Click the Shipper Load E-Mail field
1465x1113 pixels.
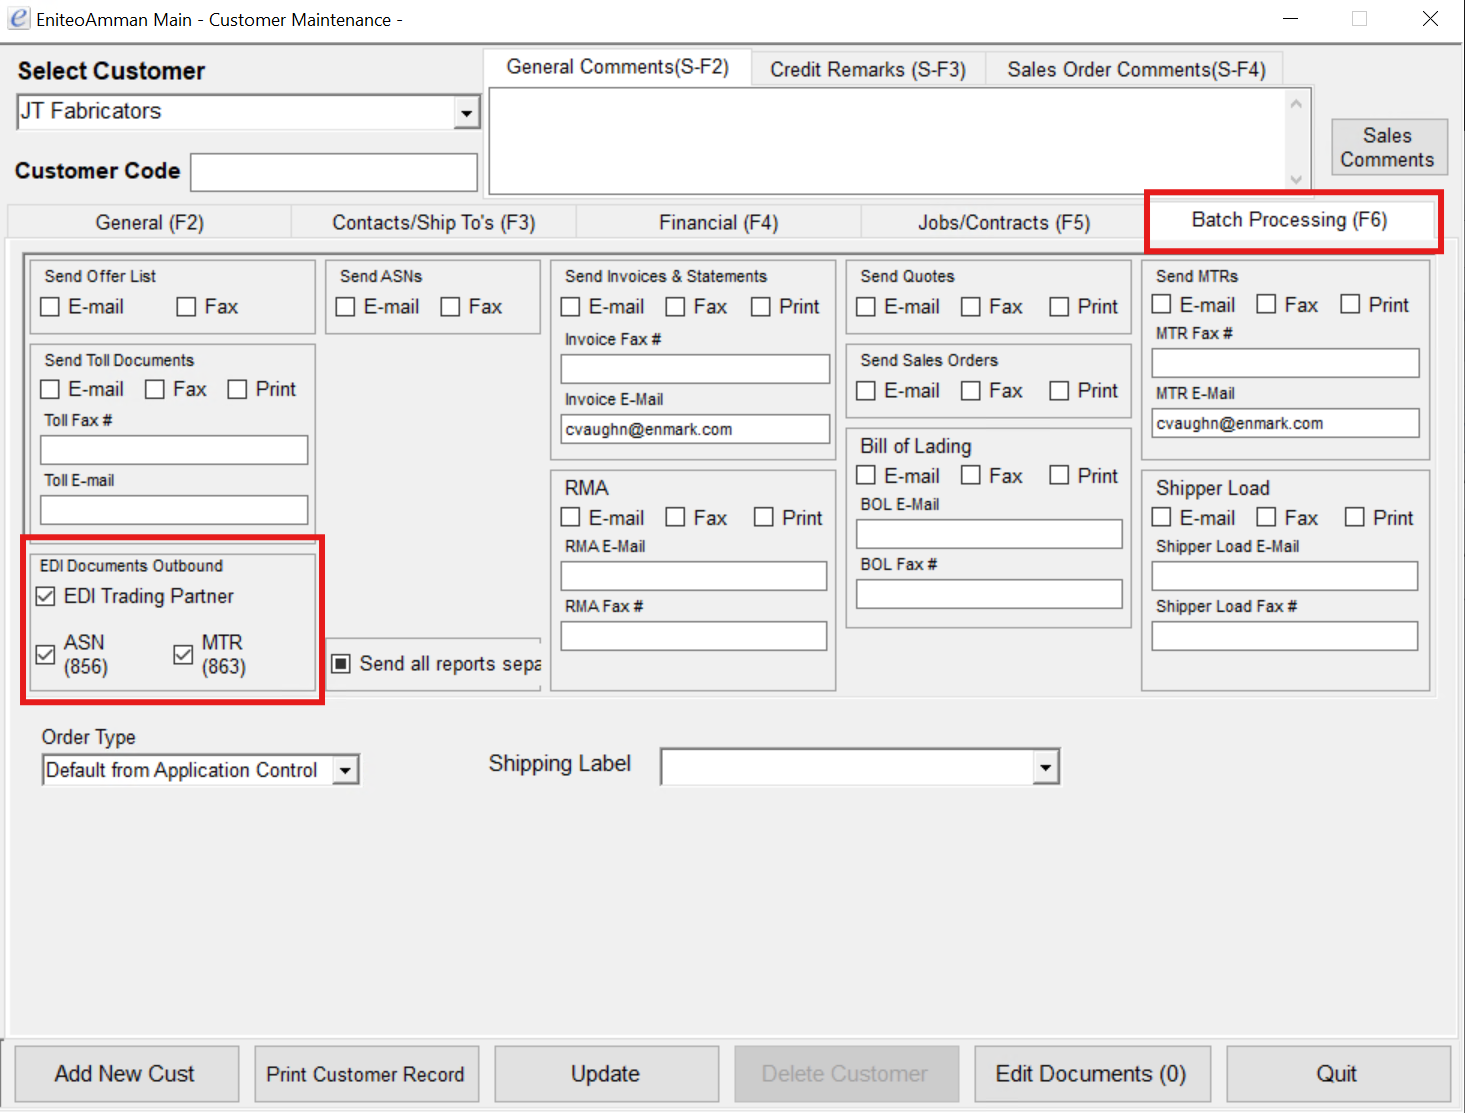click(1285, 576)
